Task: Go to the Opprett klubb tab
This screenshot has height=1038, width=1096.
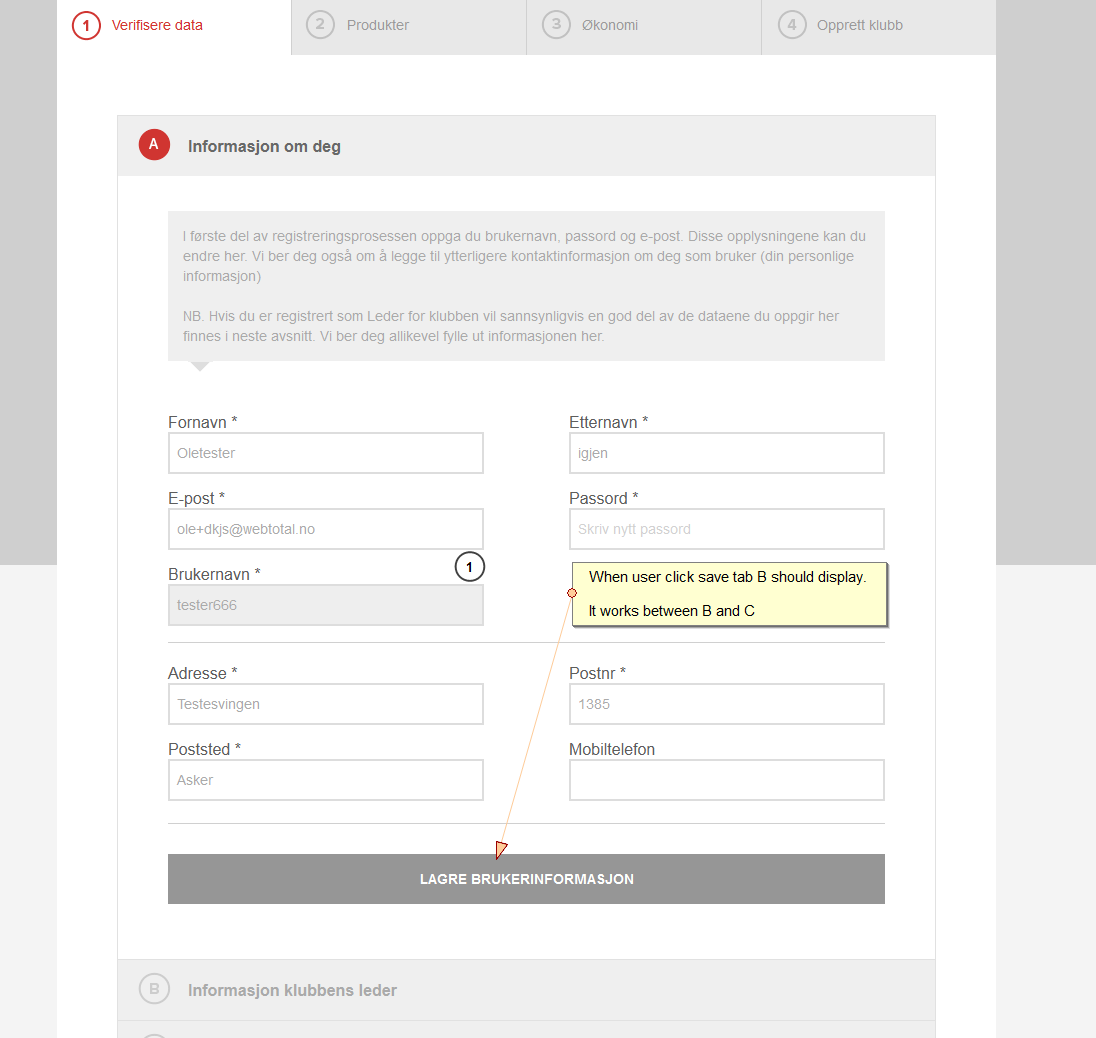Action: click(860, 25)
